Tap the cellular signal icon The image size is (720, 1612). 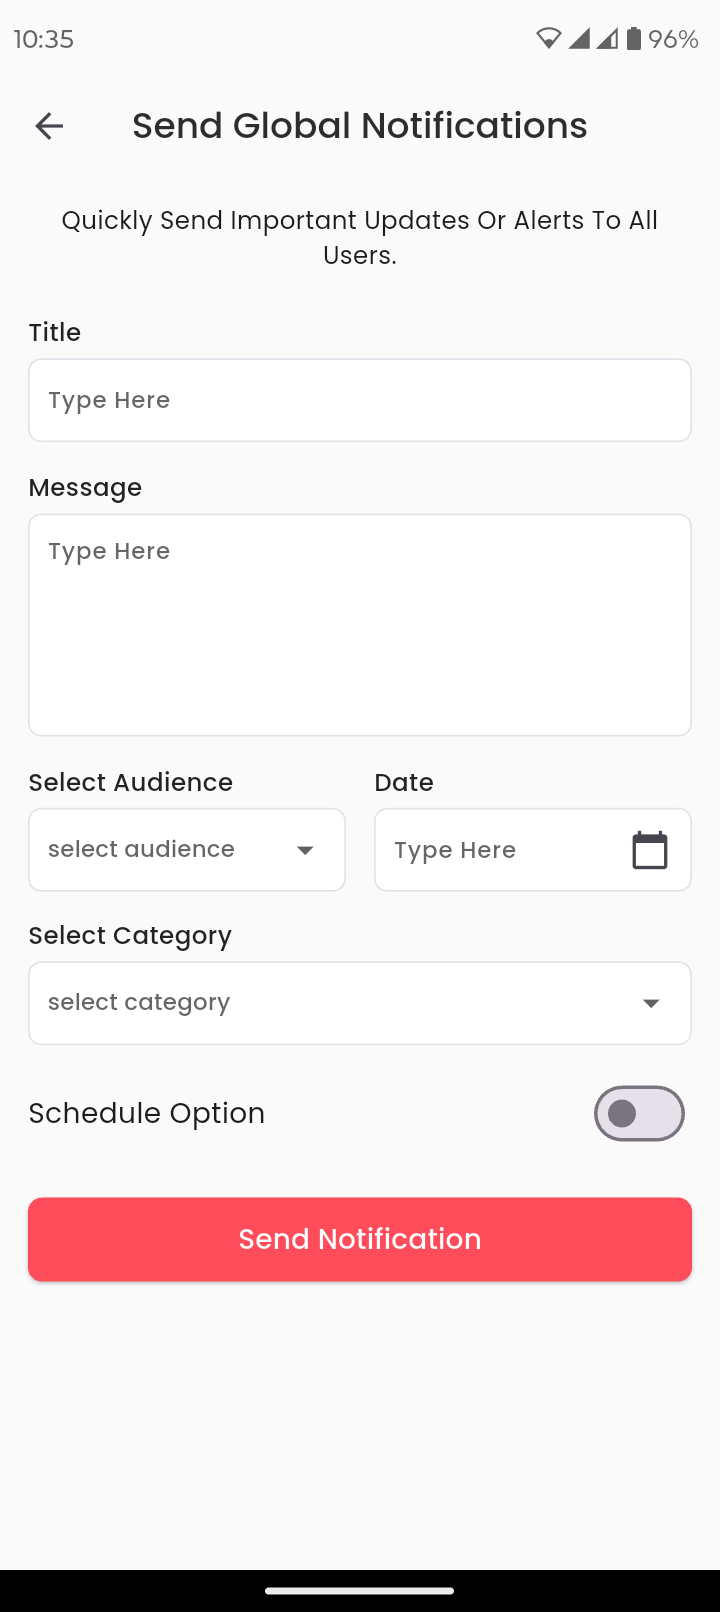pos(580,39)
